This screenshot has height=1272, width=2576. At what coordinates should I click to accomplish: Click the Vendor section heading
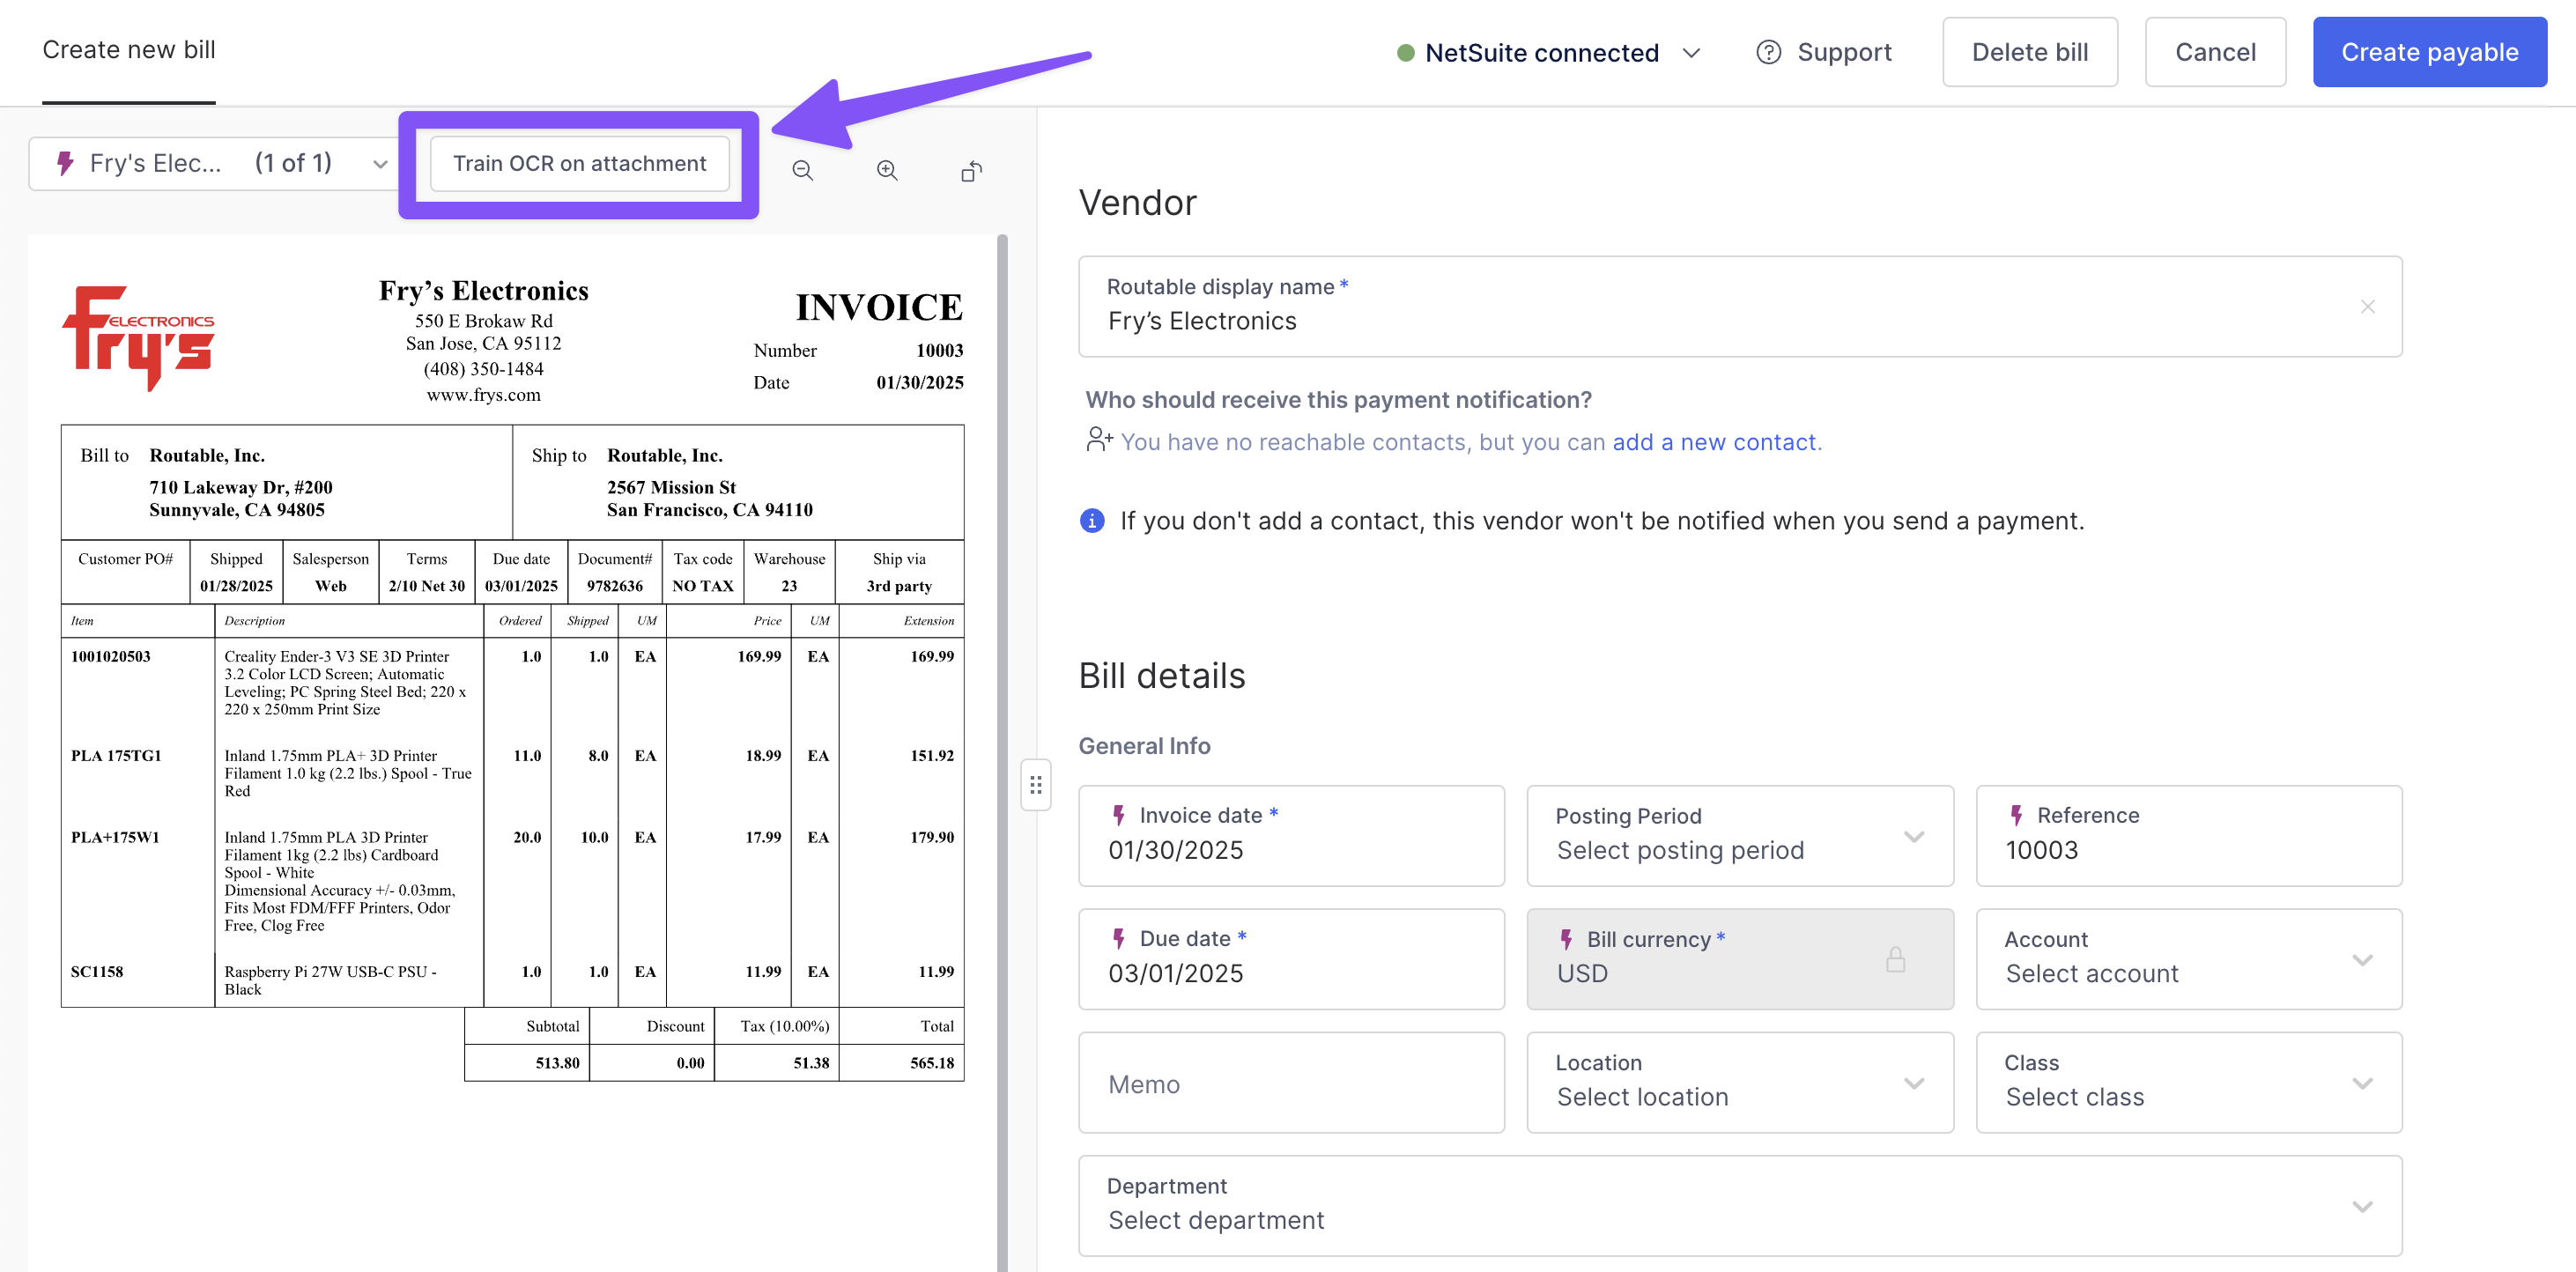point(1137,203)
